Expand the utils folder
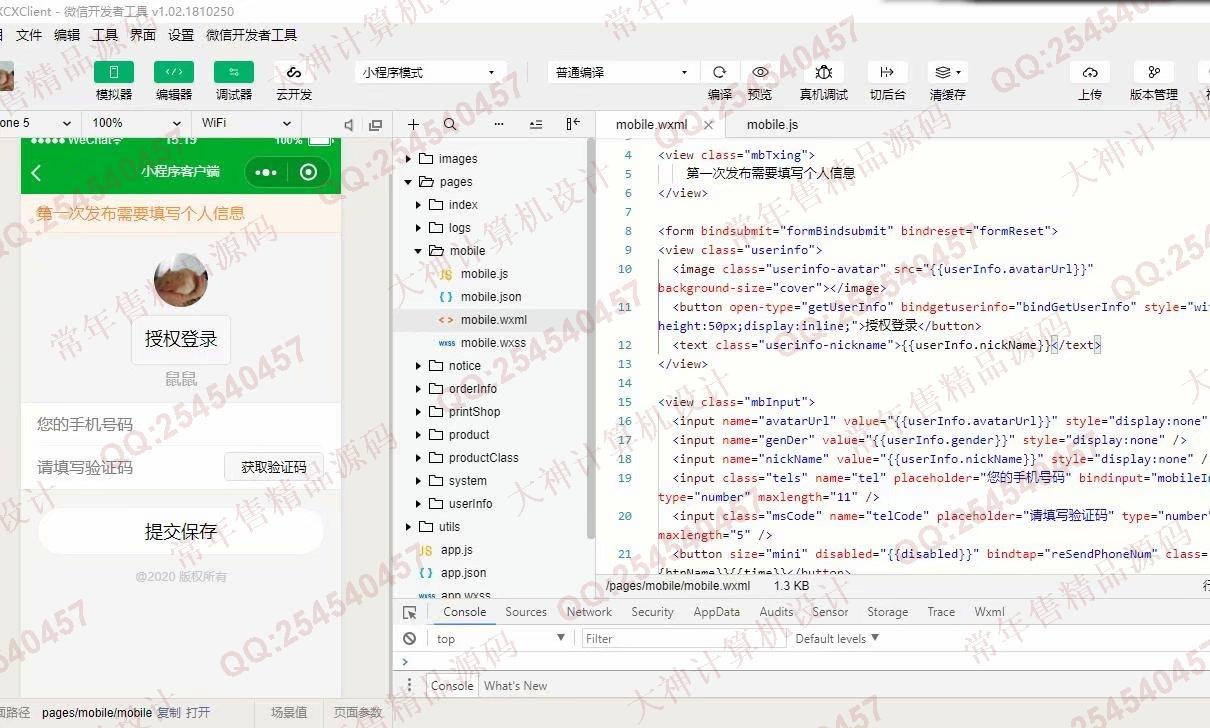 [409, 527]
